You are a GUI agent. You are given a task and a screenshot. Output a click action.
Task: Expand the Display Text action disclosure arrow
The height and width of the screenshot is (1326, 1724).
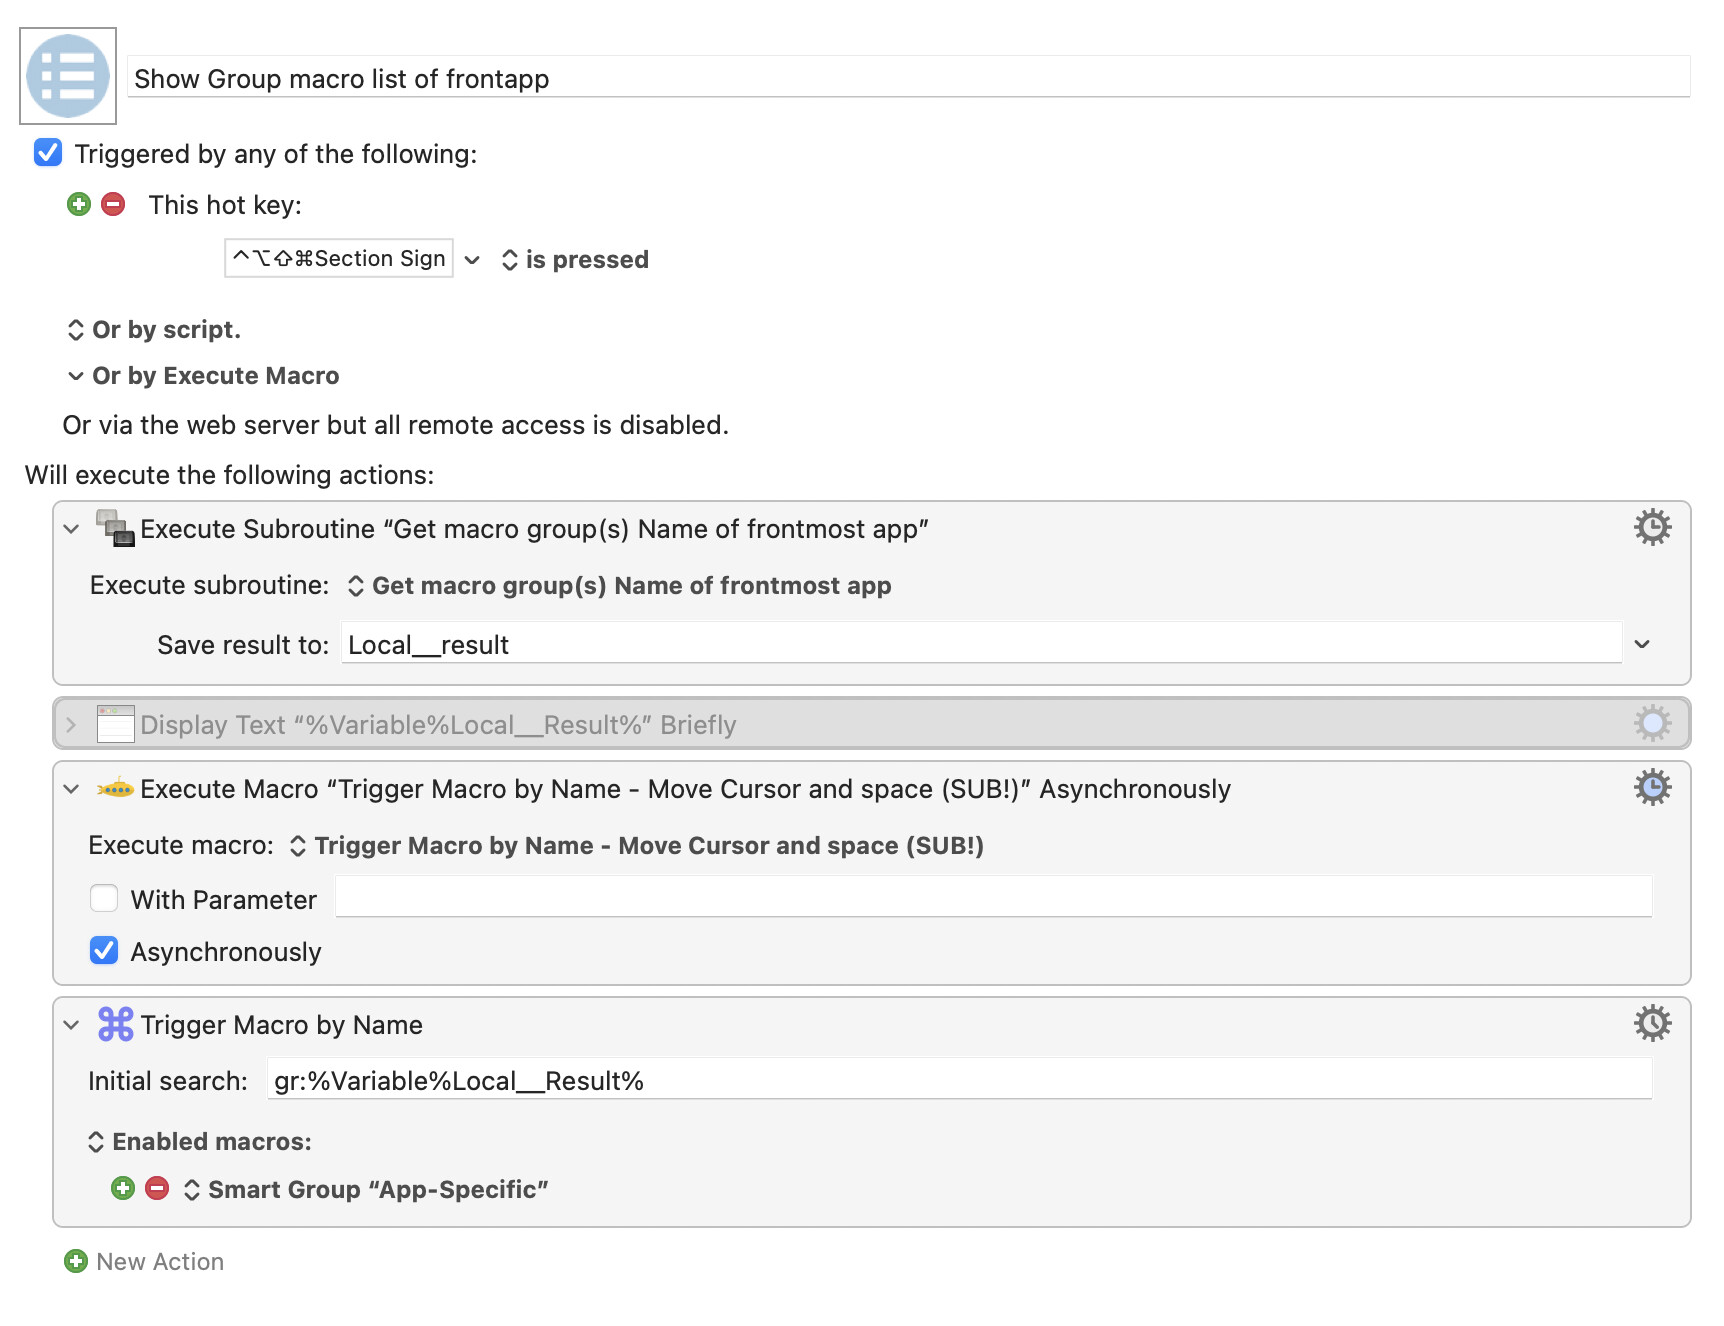(x=71, y=725)
